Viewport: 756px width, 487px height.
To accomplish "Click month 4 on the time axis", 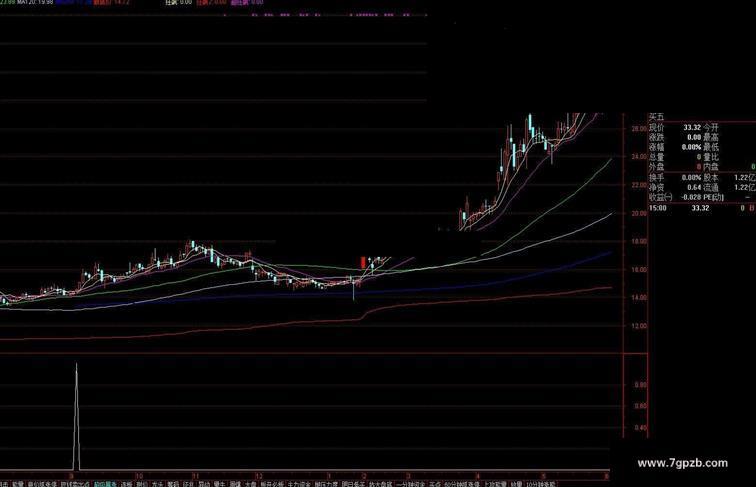I will [x=478, y=475].
